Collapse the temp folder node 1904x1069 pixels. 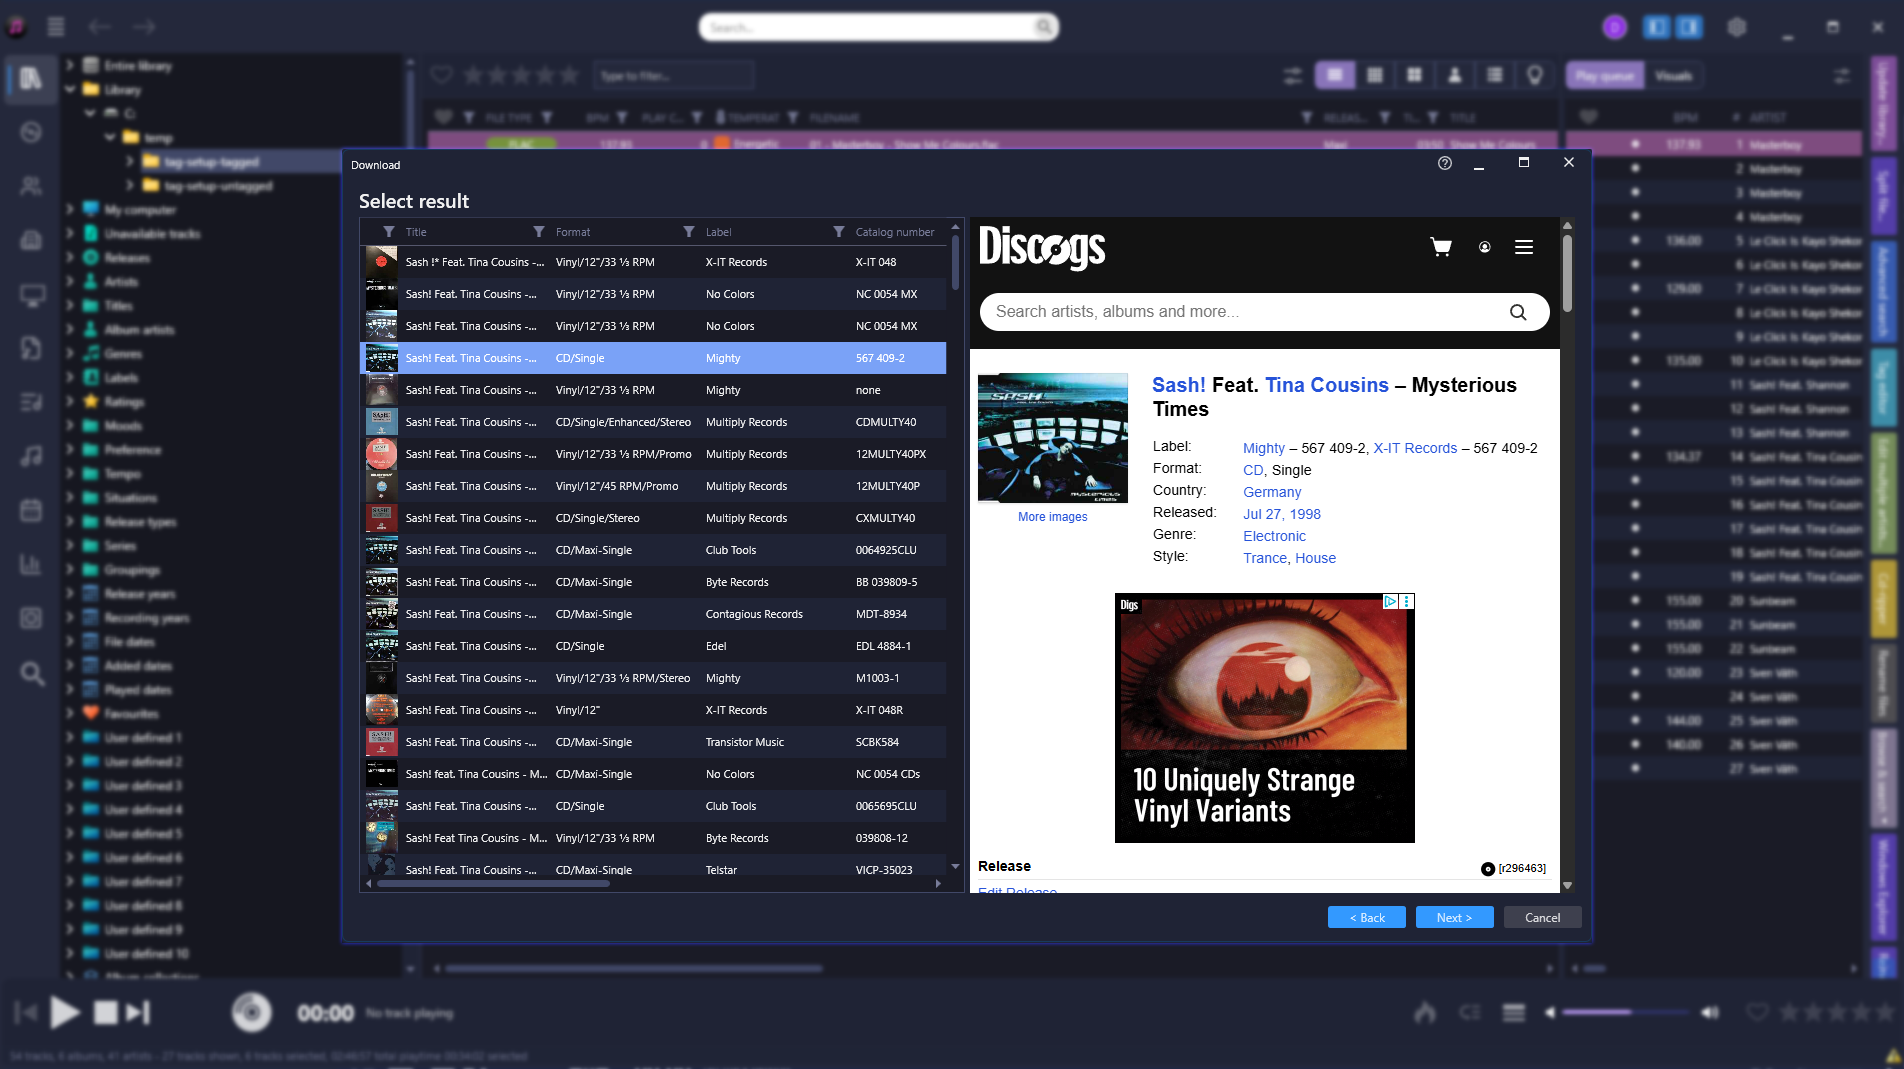tap(110, 137)
